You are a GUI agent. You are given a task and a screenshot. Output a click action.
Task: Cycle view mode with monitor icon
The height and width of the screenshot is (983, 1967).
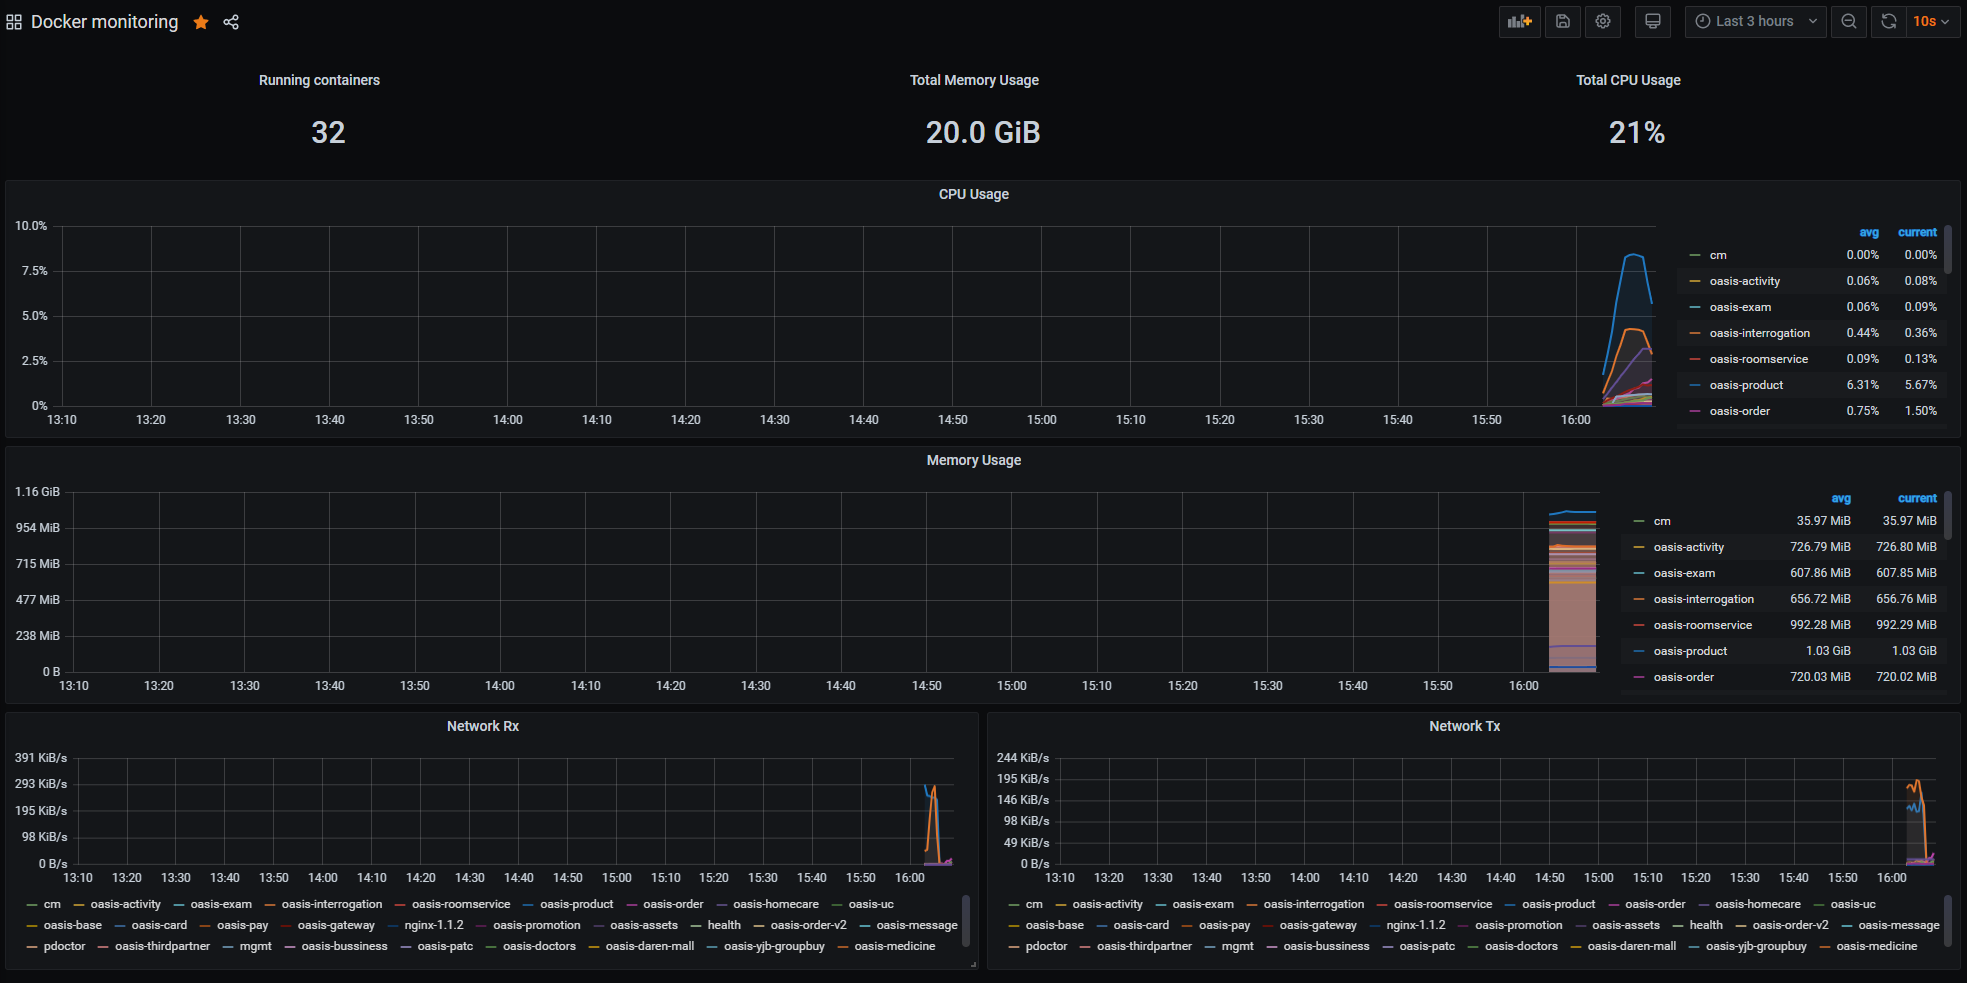pyautogui.click(x=1653, y=21)
